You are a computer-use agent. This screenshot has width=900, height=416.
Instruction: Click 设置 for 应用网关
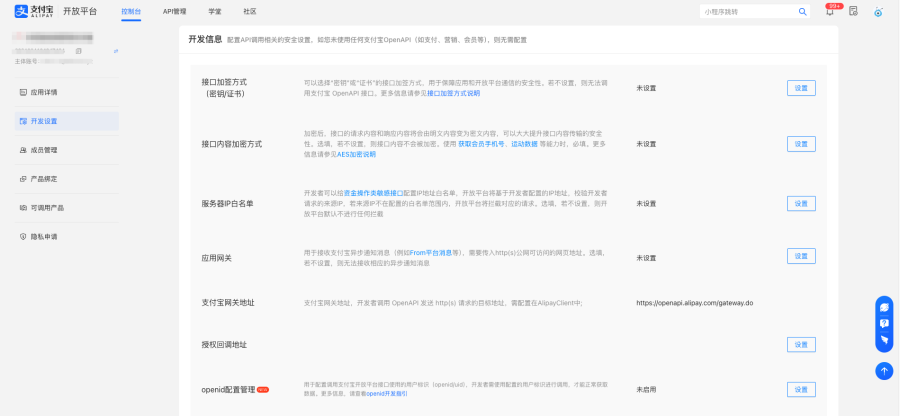click(801, 256)
